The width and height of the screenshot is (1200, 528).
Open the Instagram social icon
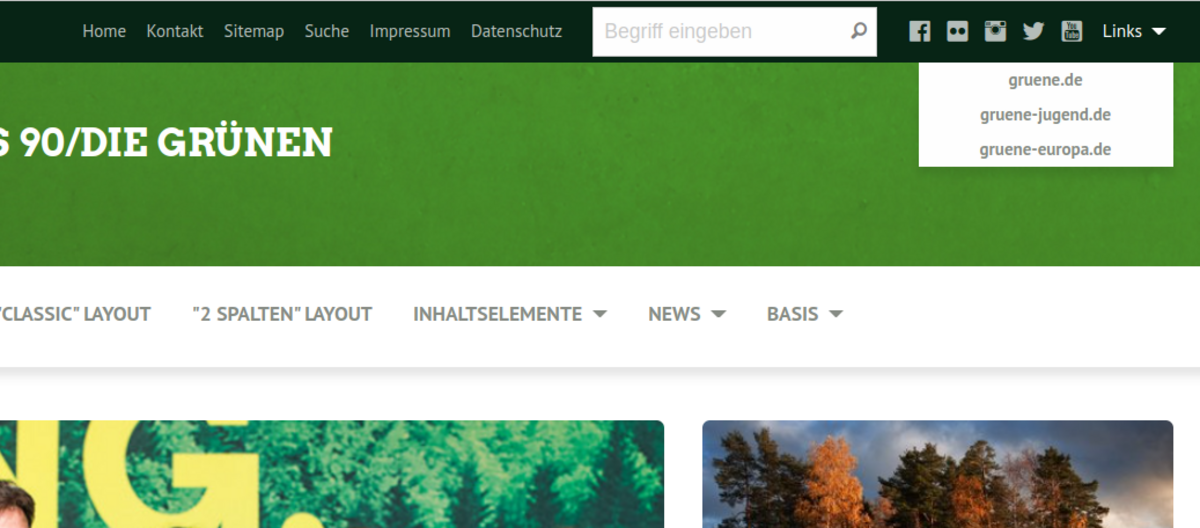995,31
